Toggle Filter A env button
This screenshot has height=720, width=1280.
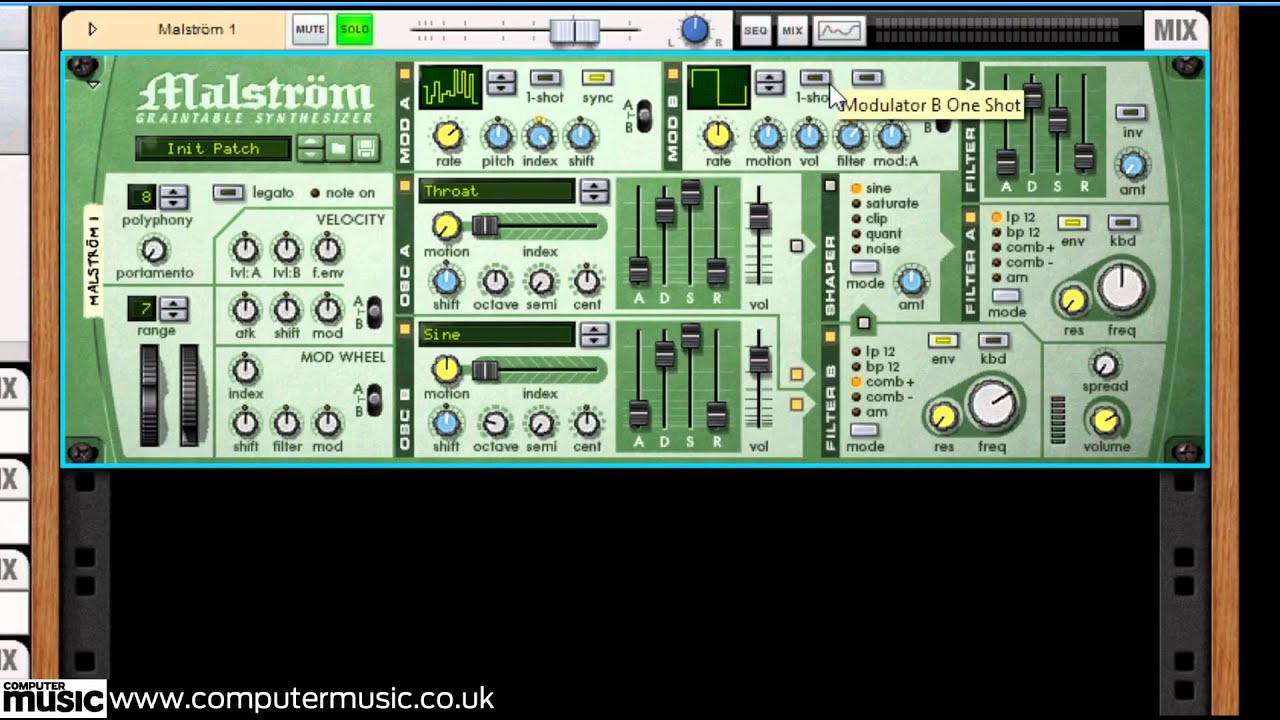(x=1073, y=222)
